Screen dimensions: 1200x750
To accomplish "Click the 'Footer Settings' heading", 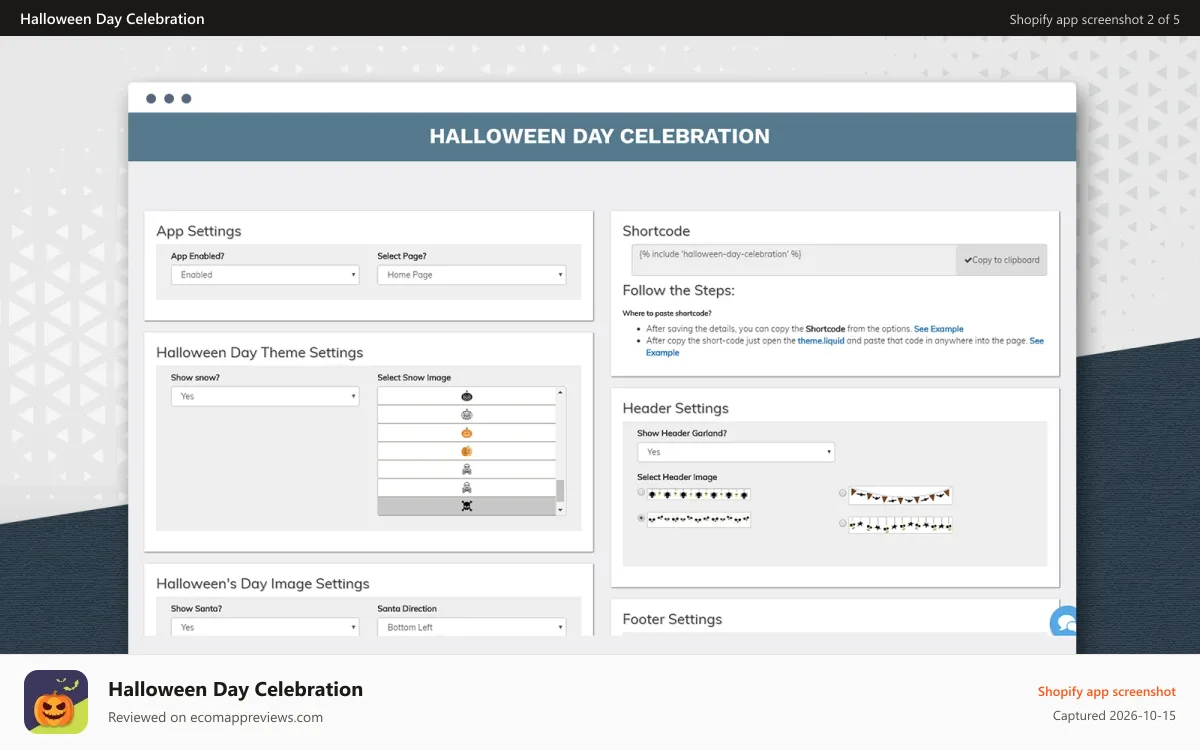I will pyautogui.click(x=672, y=619).
